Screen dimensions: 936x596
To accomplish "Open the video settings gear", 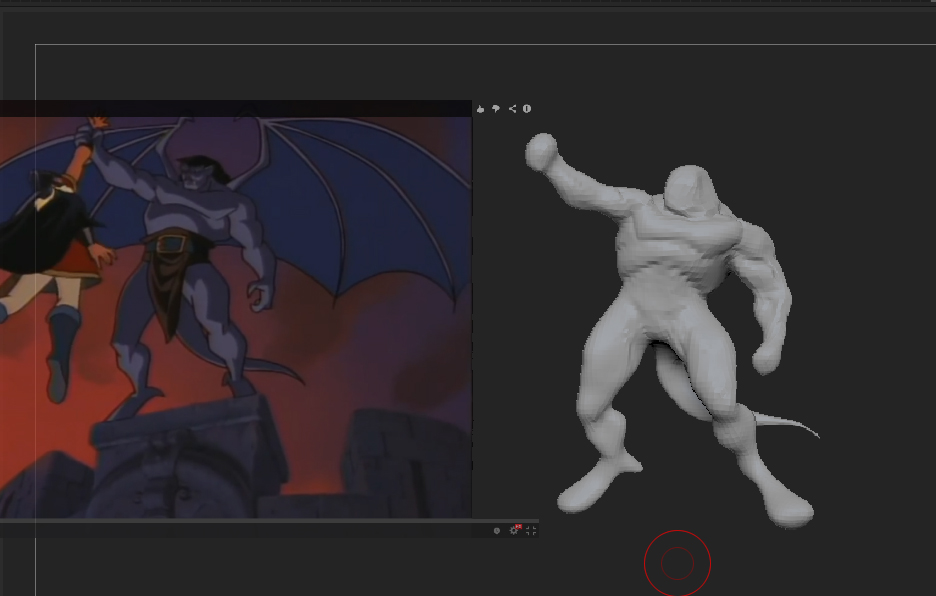I will pos(514,530).
